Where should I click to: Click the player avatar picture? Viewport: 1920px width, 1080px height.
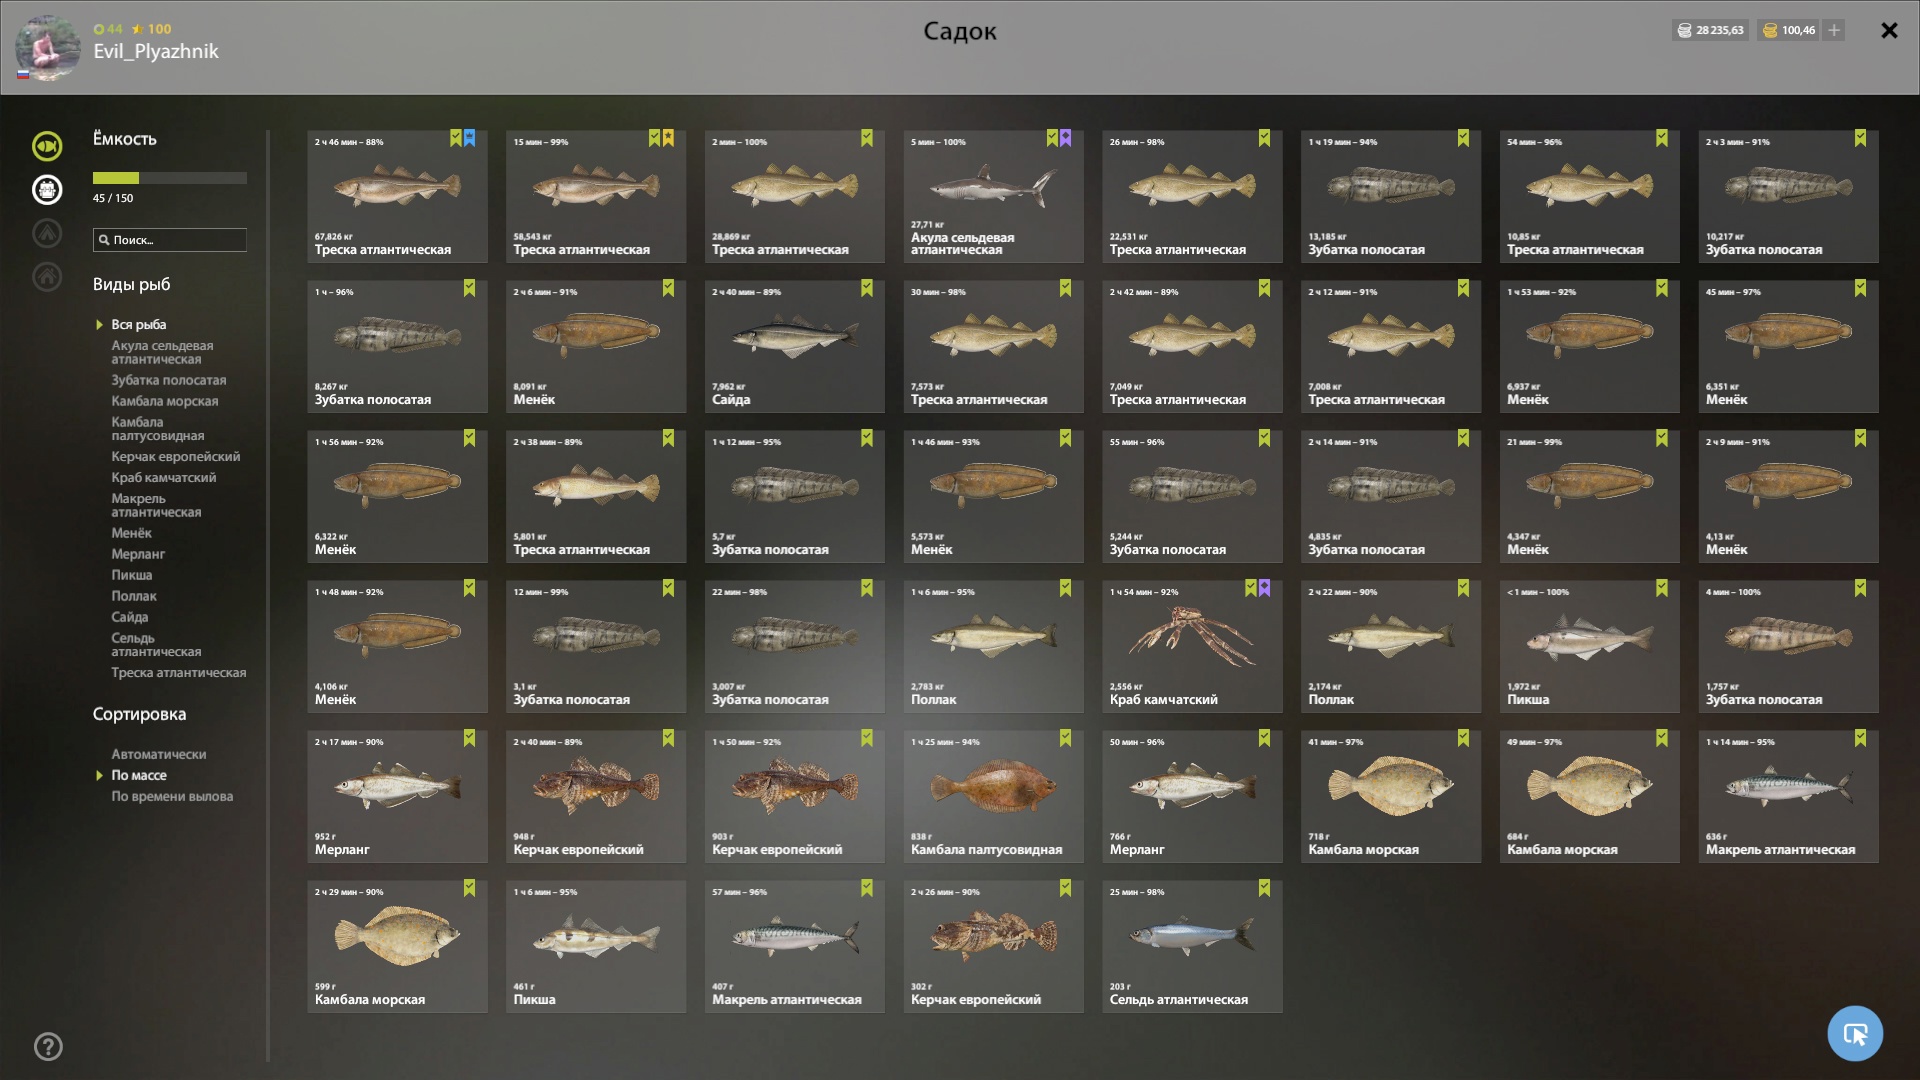[47, 47]
